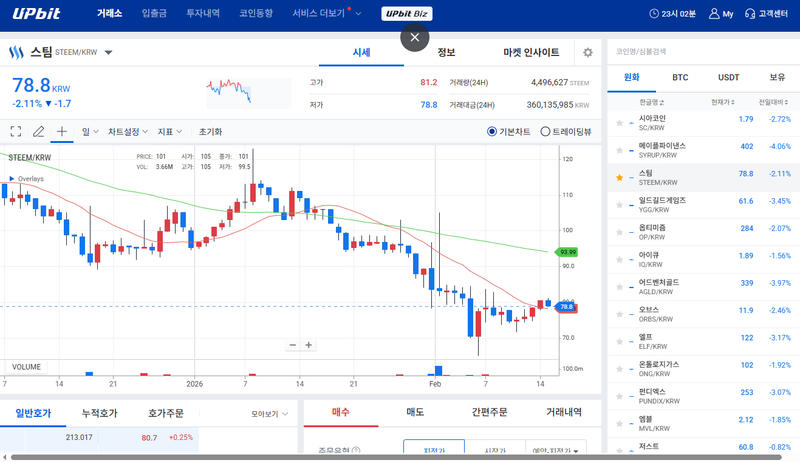The width and height of the screenshot is (800, 462).
Task: Activate the crosshair cursor tool
Action: click(x=62, y=131)
